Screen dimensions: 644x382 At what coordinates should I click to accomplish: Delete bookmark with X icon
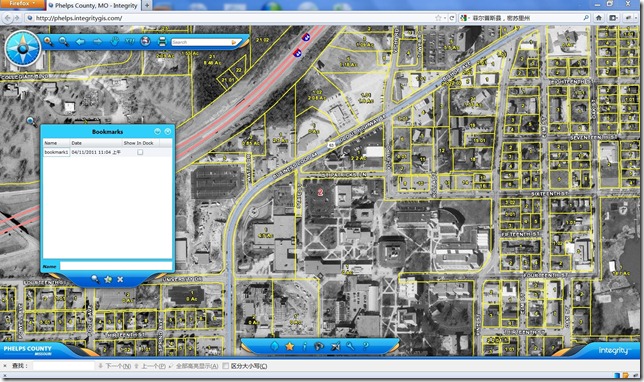(x=120, y=279)
